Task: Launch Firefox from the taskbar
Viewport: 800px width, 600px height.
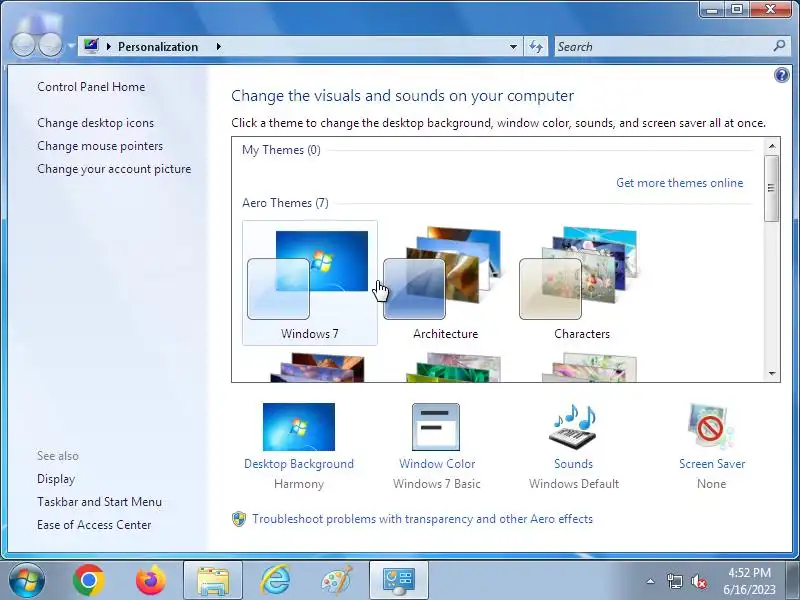Action: 151,581
